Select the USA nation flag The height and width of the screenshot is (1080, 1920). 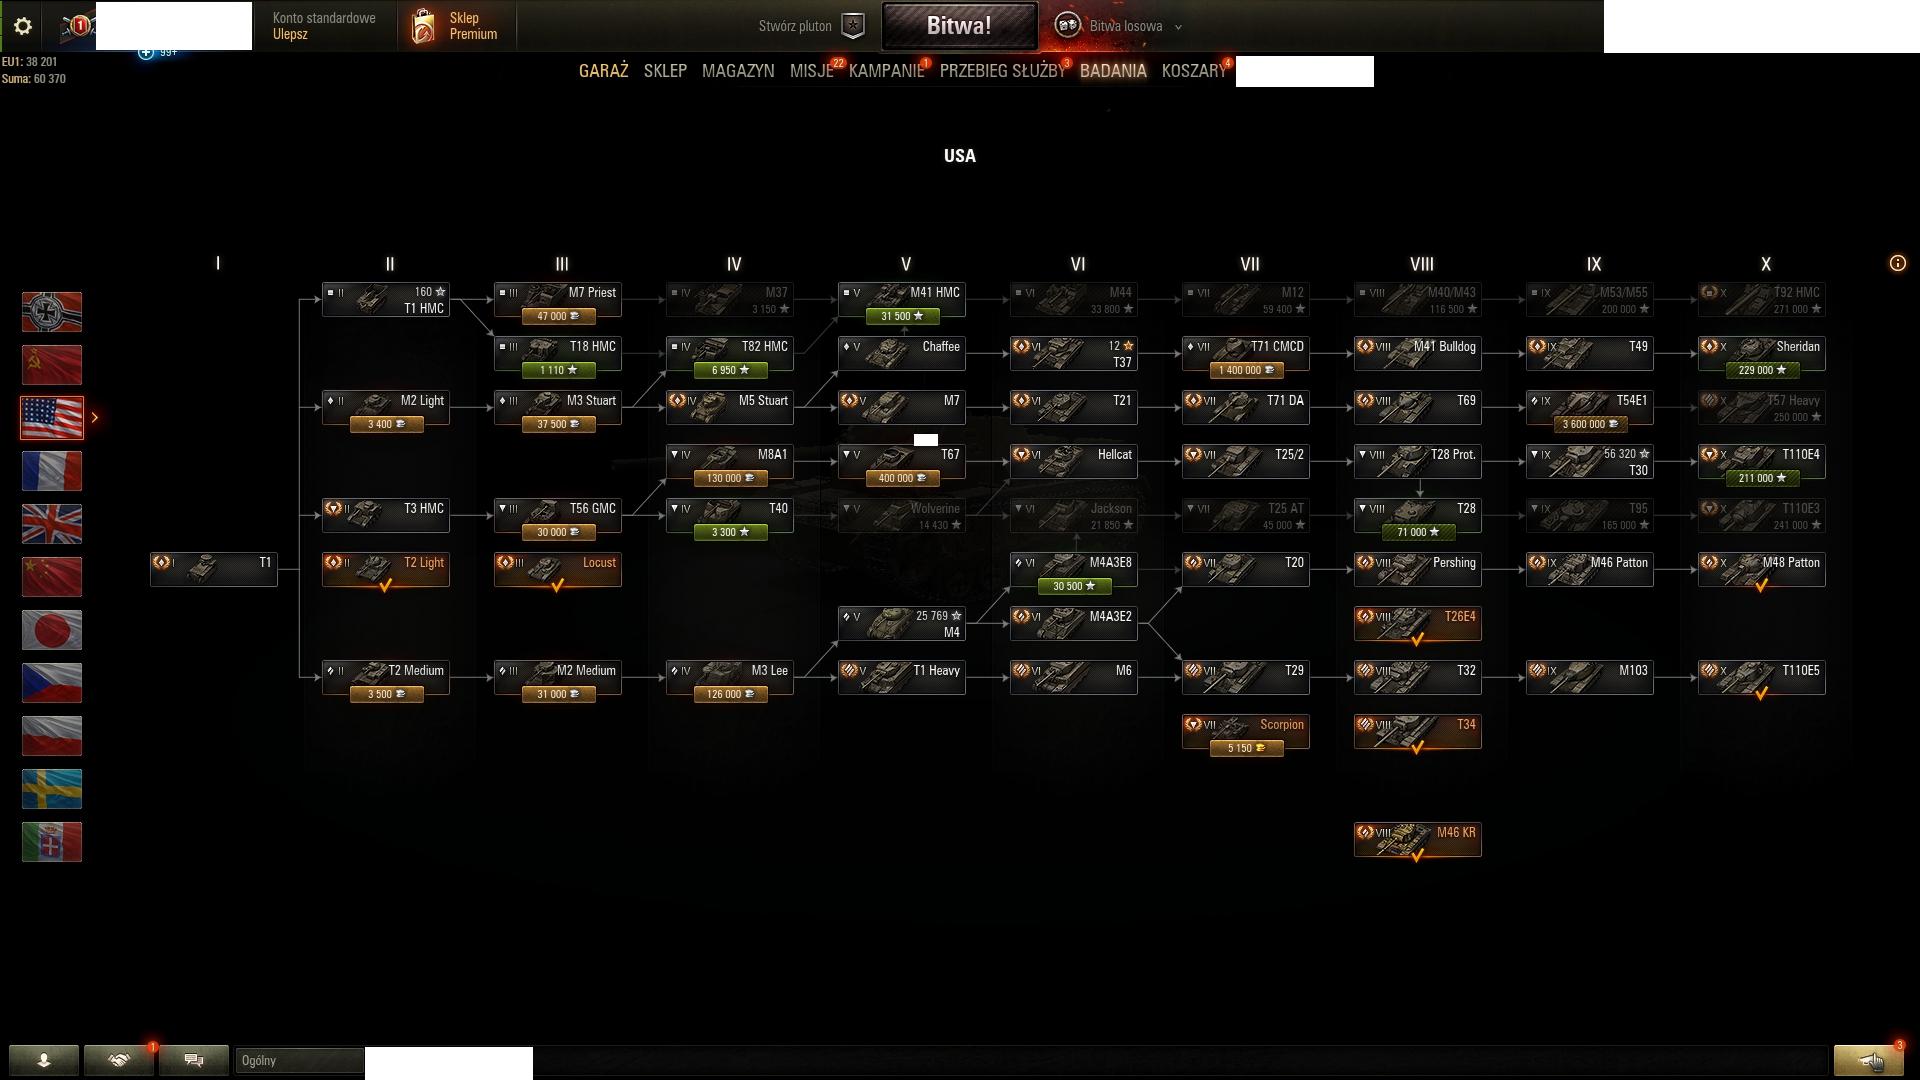coord(52,418)
